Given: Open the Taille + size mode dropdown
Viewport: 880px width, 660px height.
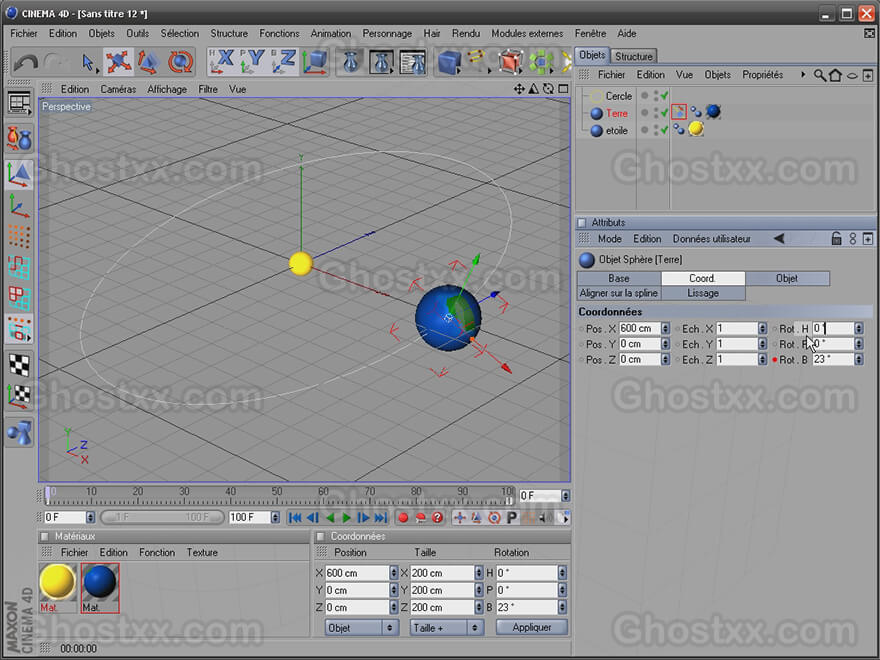Looking at the screenshot, I should pos(447,627).
